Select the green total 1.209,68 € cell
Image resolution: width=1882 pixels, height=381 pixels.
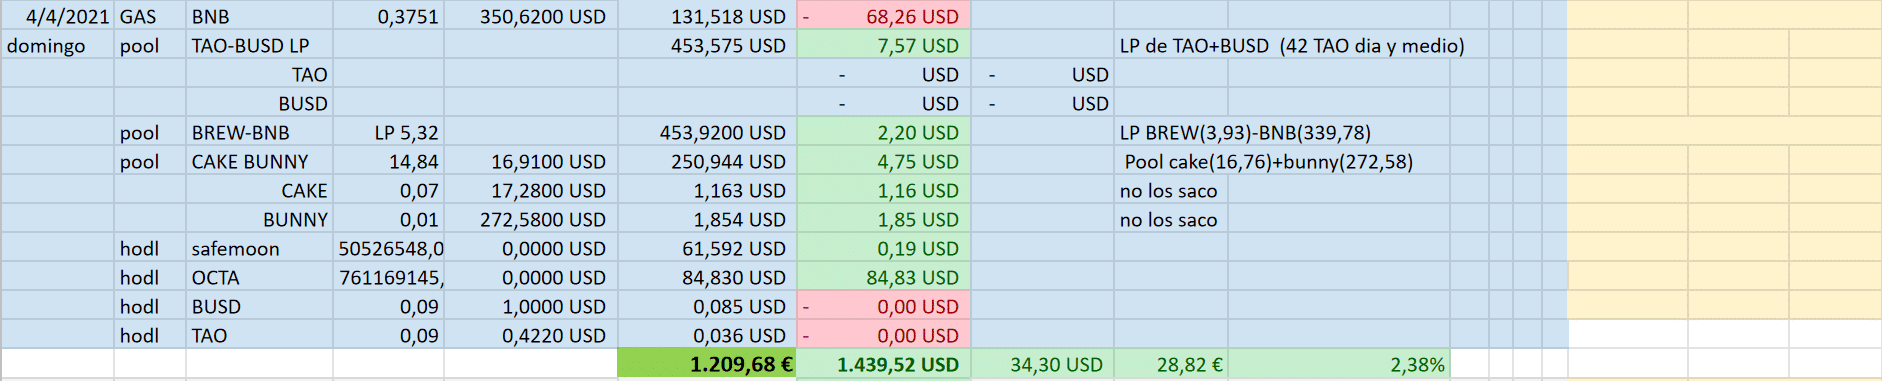pyautogui.click(x=707, y=364)
